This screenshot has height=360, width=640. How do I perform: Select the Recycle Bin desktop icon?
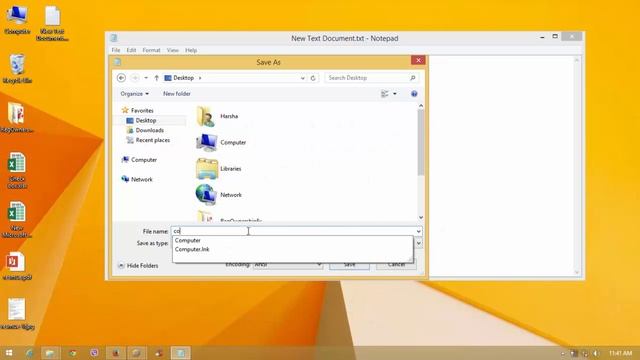pyautogui.click(x=17, y=69)
